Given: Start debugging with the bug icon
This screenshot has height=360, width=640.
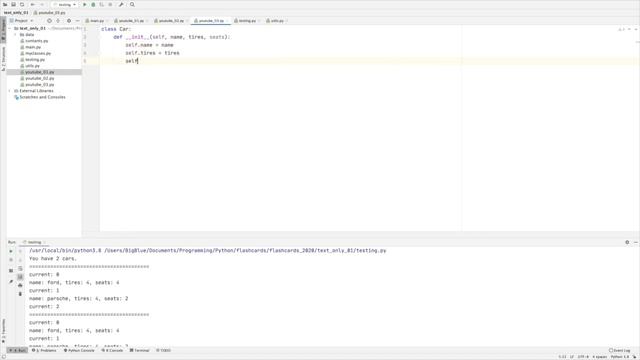Looking at the screenshot, I should click(x=93, y=4).
